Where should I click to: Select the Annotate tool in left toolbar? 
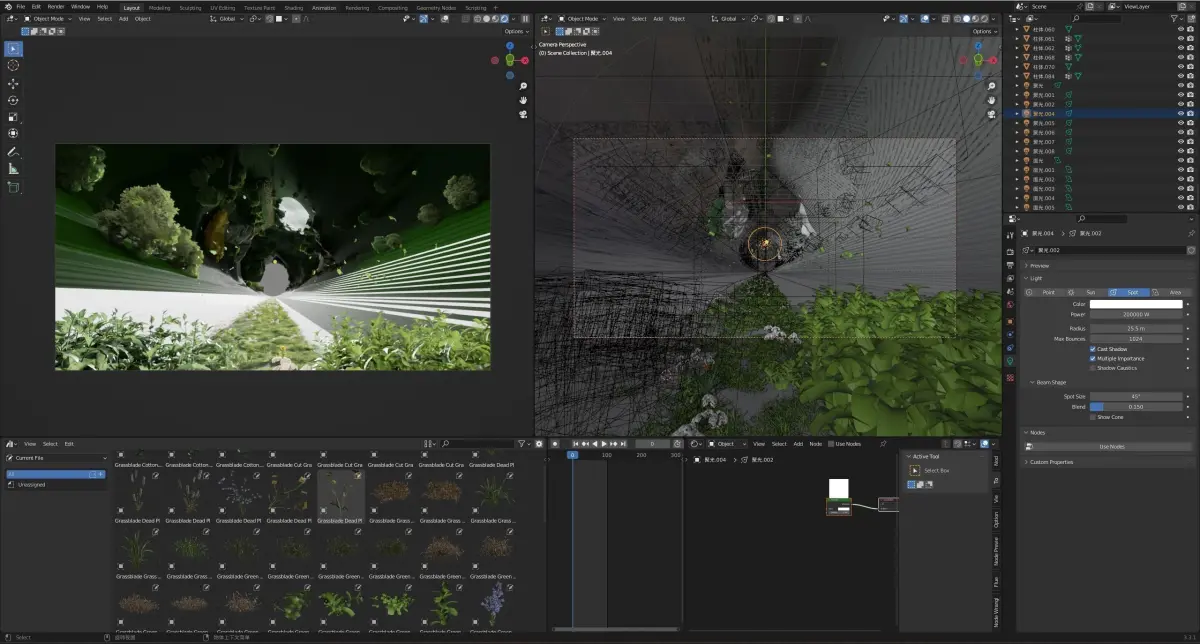click(x=13, y=152)
